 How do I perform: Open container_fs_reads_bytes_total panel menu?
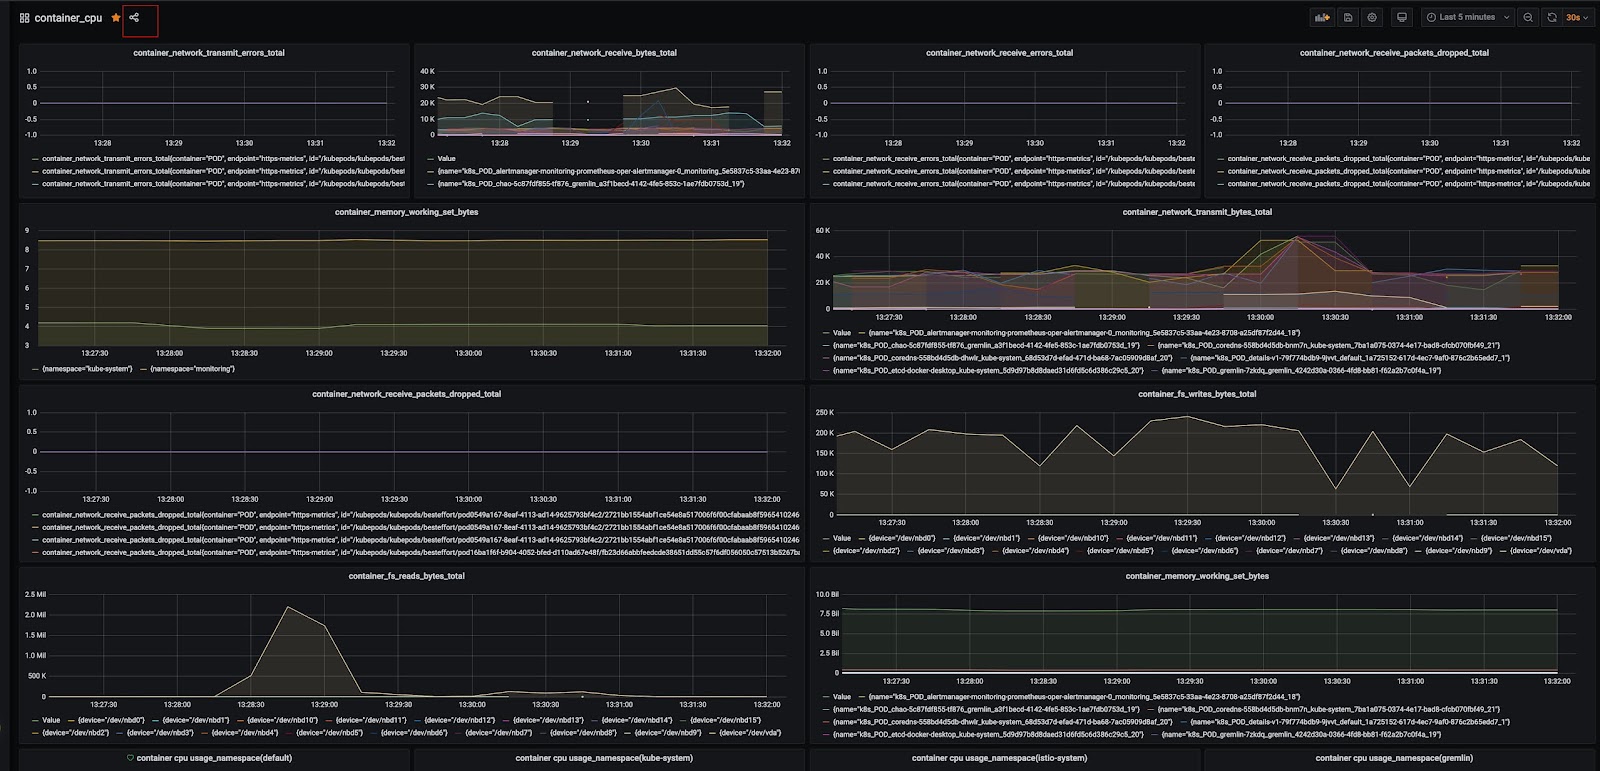pyautogui.click(x=406, y=576)
